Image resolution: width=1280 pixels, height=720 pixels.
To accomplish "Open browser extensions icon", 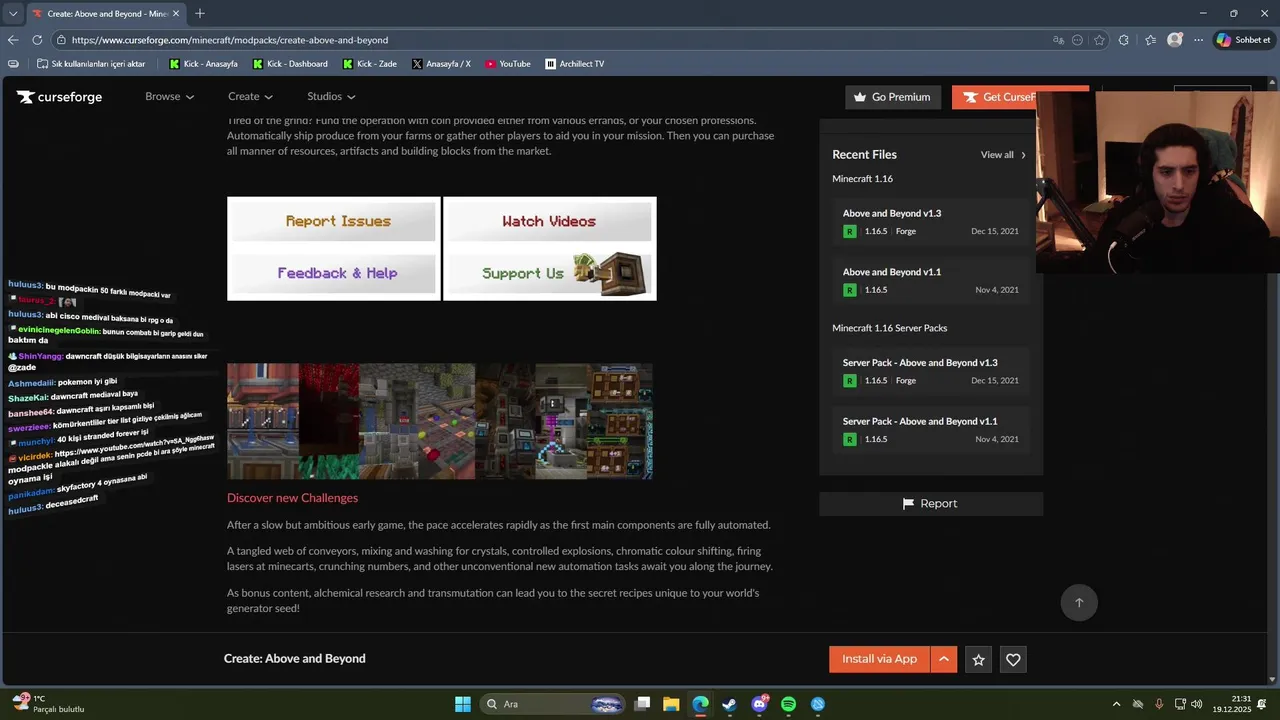I will (x=1124, y=40).
